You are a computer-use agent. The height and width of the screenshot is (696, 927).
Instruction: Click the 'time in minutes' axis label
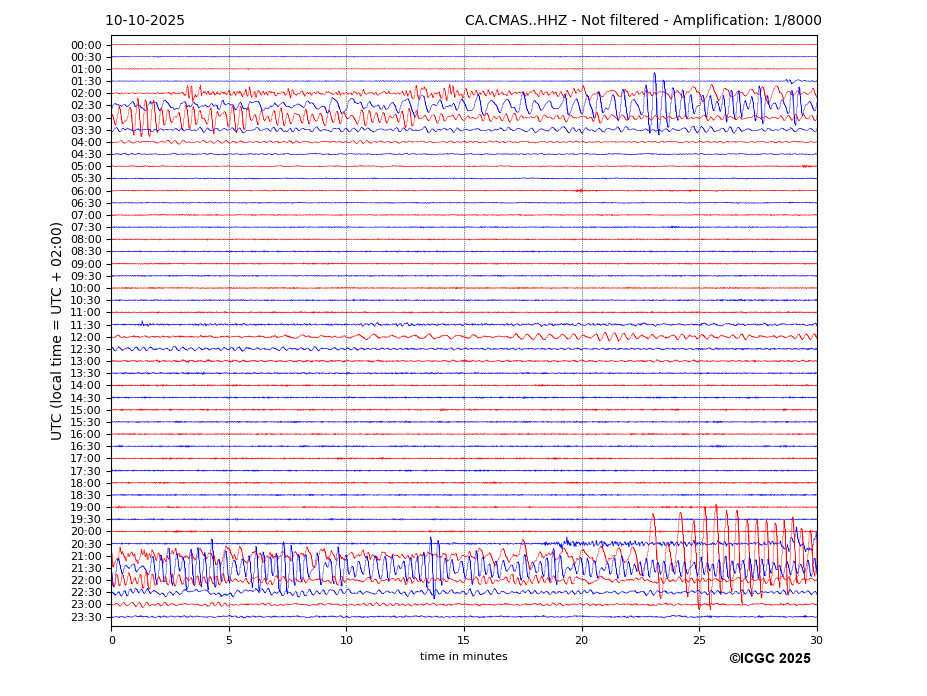pyautogui.click(x=463, y=657)
